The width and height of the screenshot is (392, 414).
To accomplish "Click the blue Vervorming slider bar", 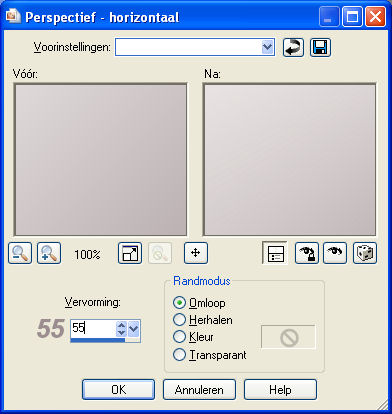I will (x=98, y=340).
